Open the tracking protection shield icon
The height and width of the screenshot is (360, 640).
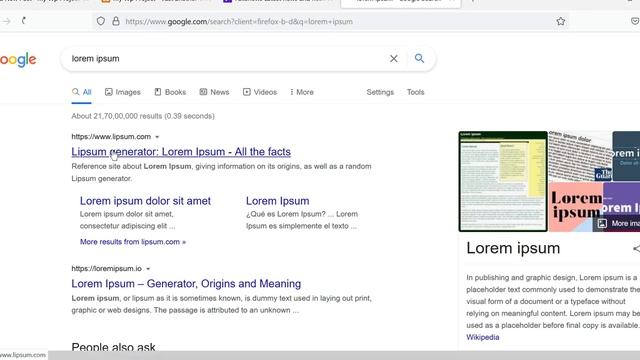pos(101,21)
